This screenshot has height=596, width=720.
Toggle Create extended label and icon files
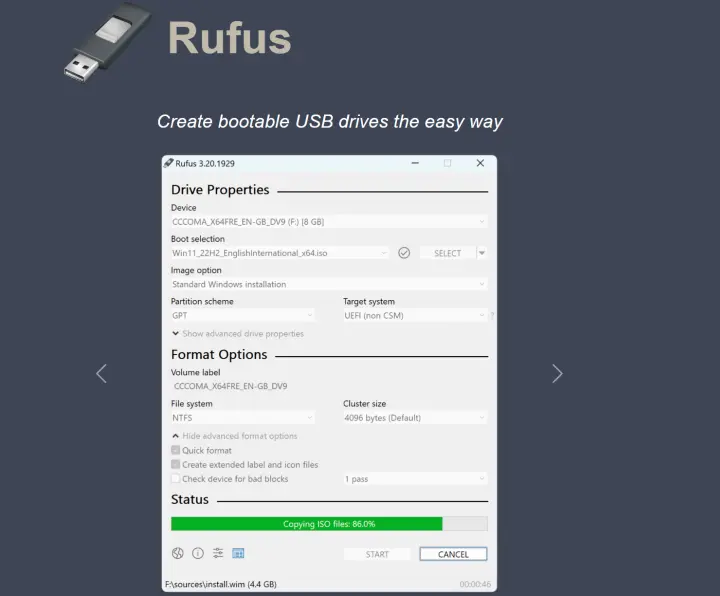pos(175,464)
